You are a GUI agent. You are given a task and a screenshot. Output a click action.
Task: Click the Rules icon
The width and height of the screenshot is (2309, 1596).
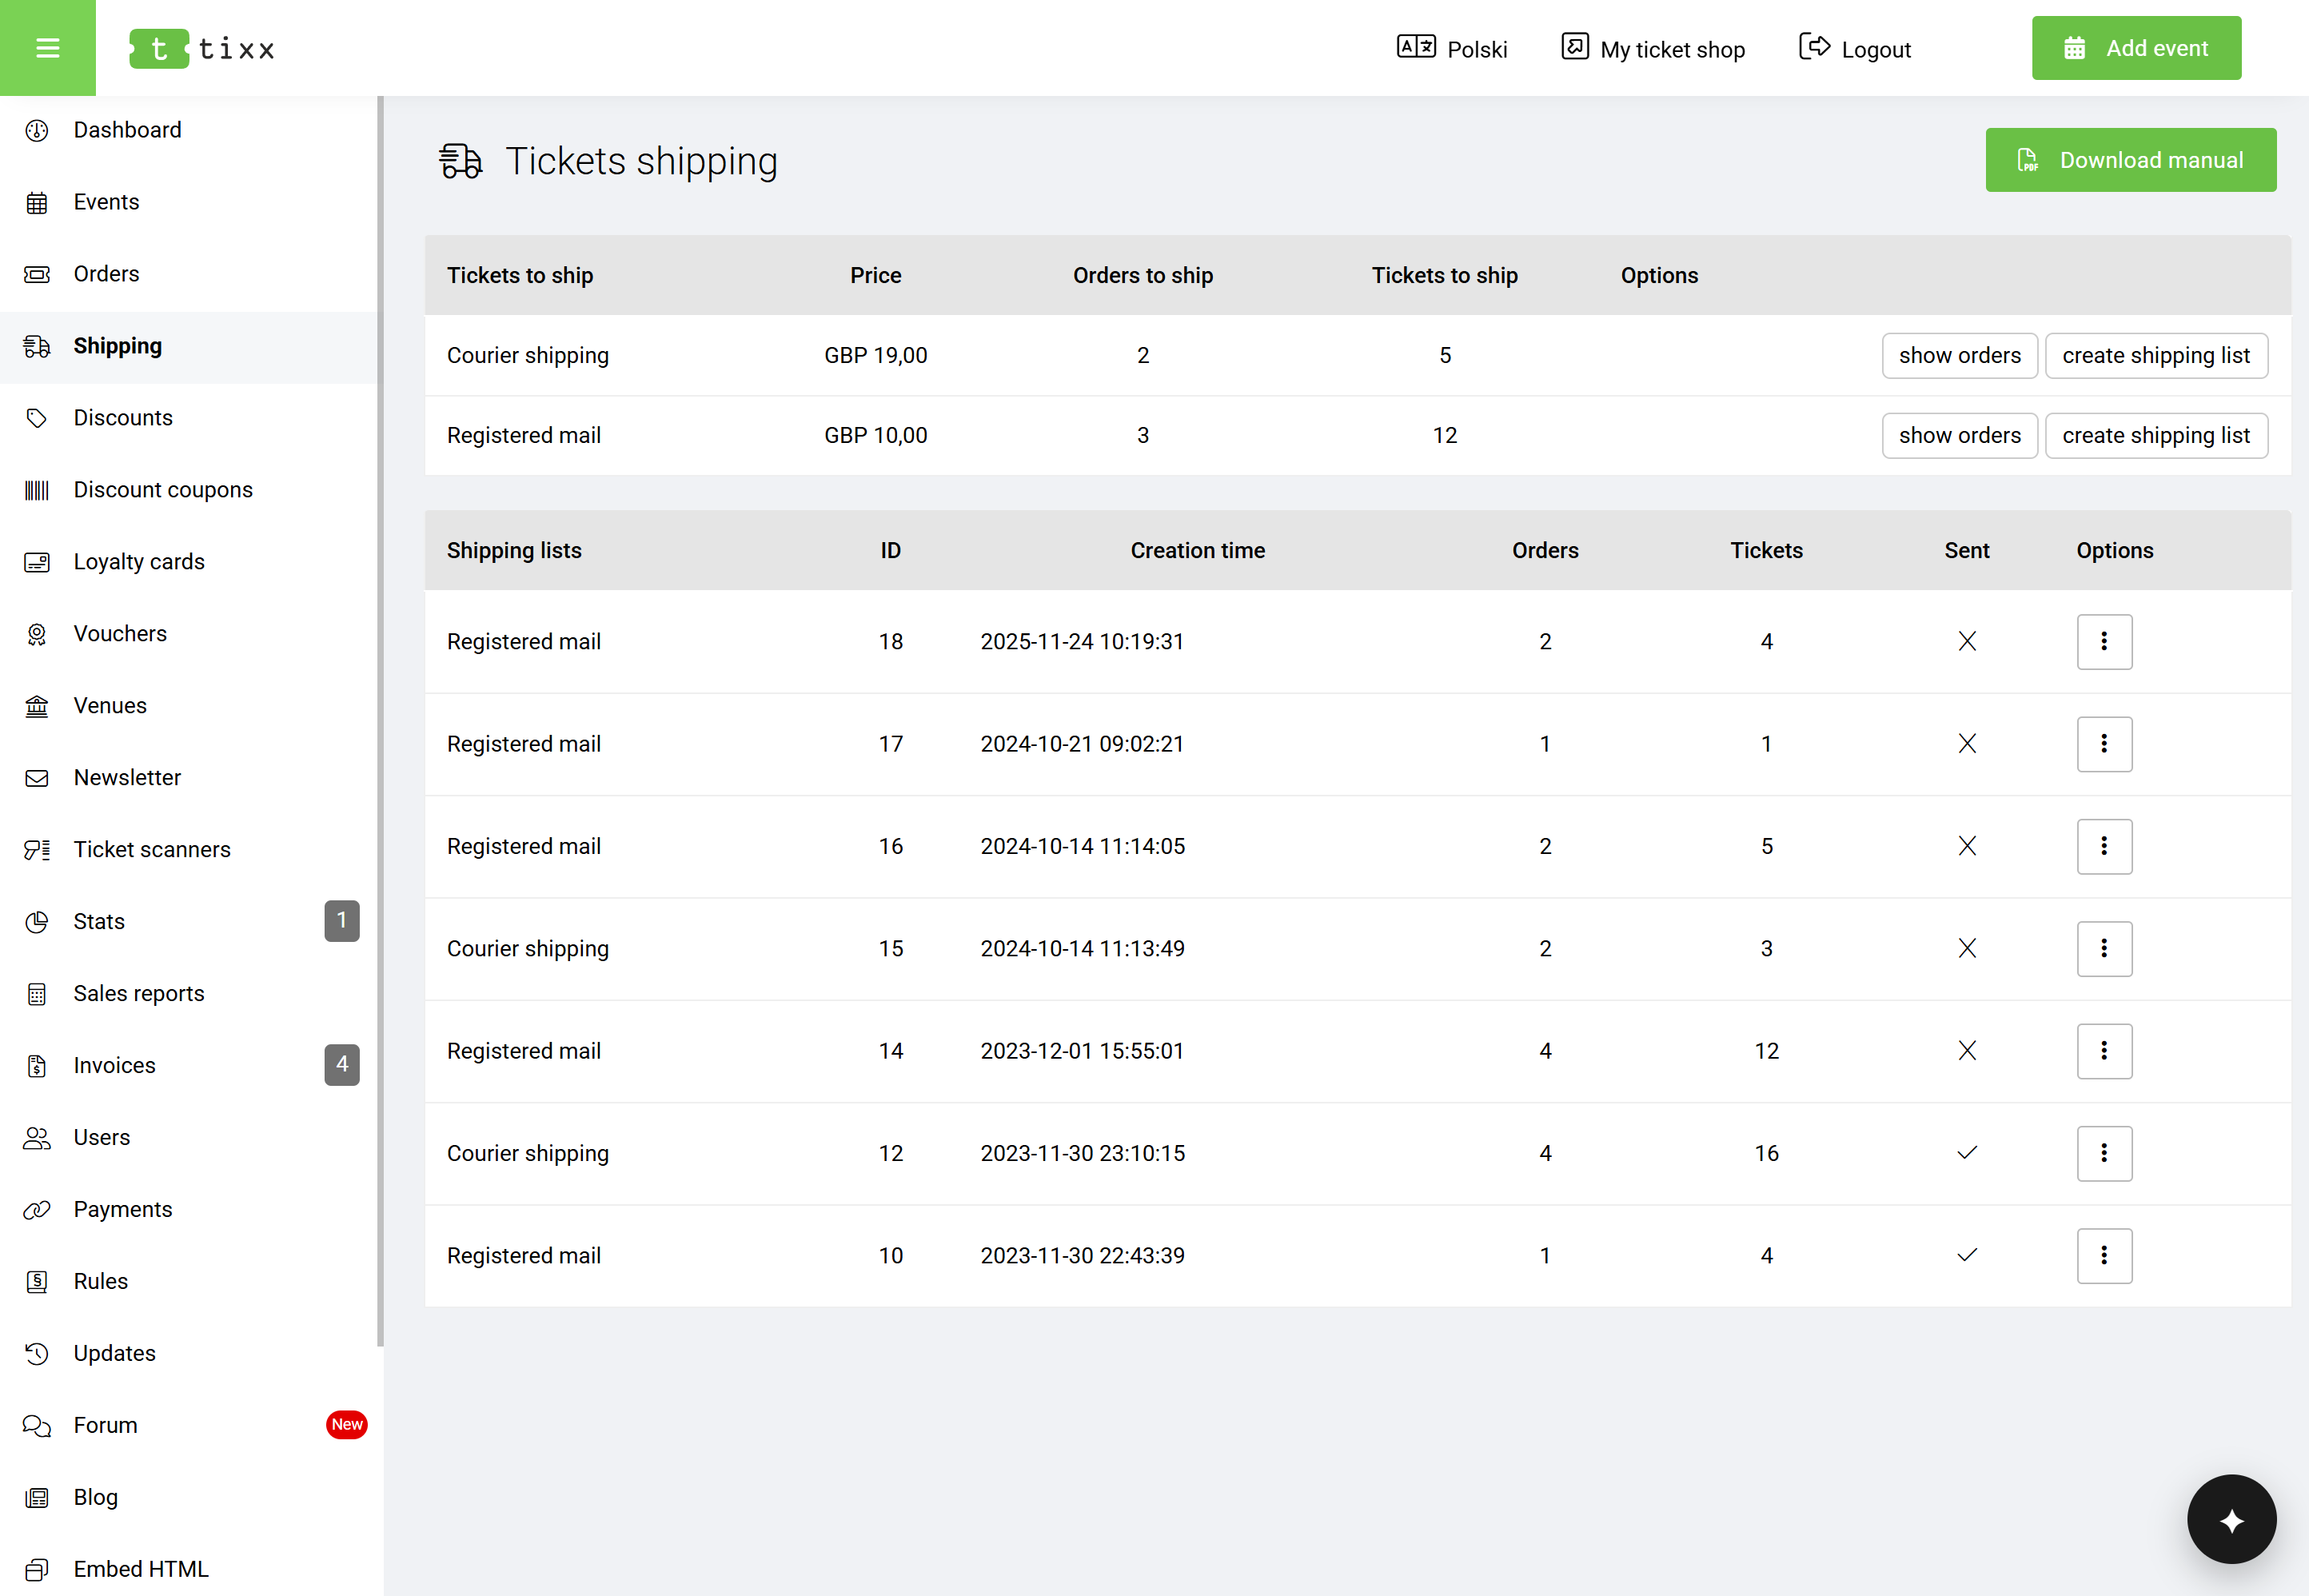click(37, 1282)
